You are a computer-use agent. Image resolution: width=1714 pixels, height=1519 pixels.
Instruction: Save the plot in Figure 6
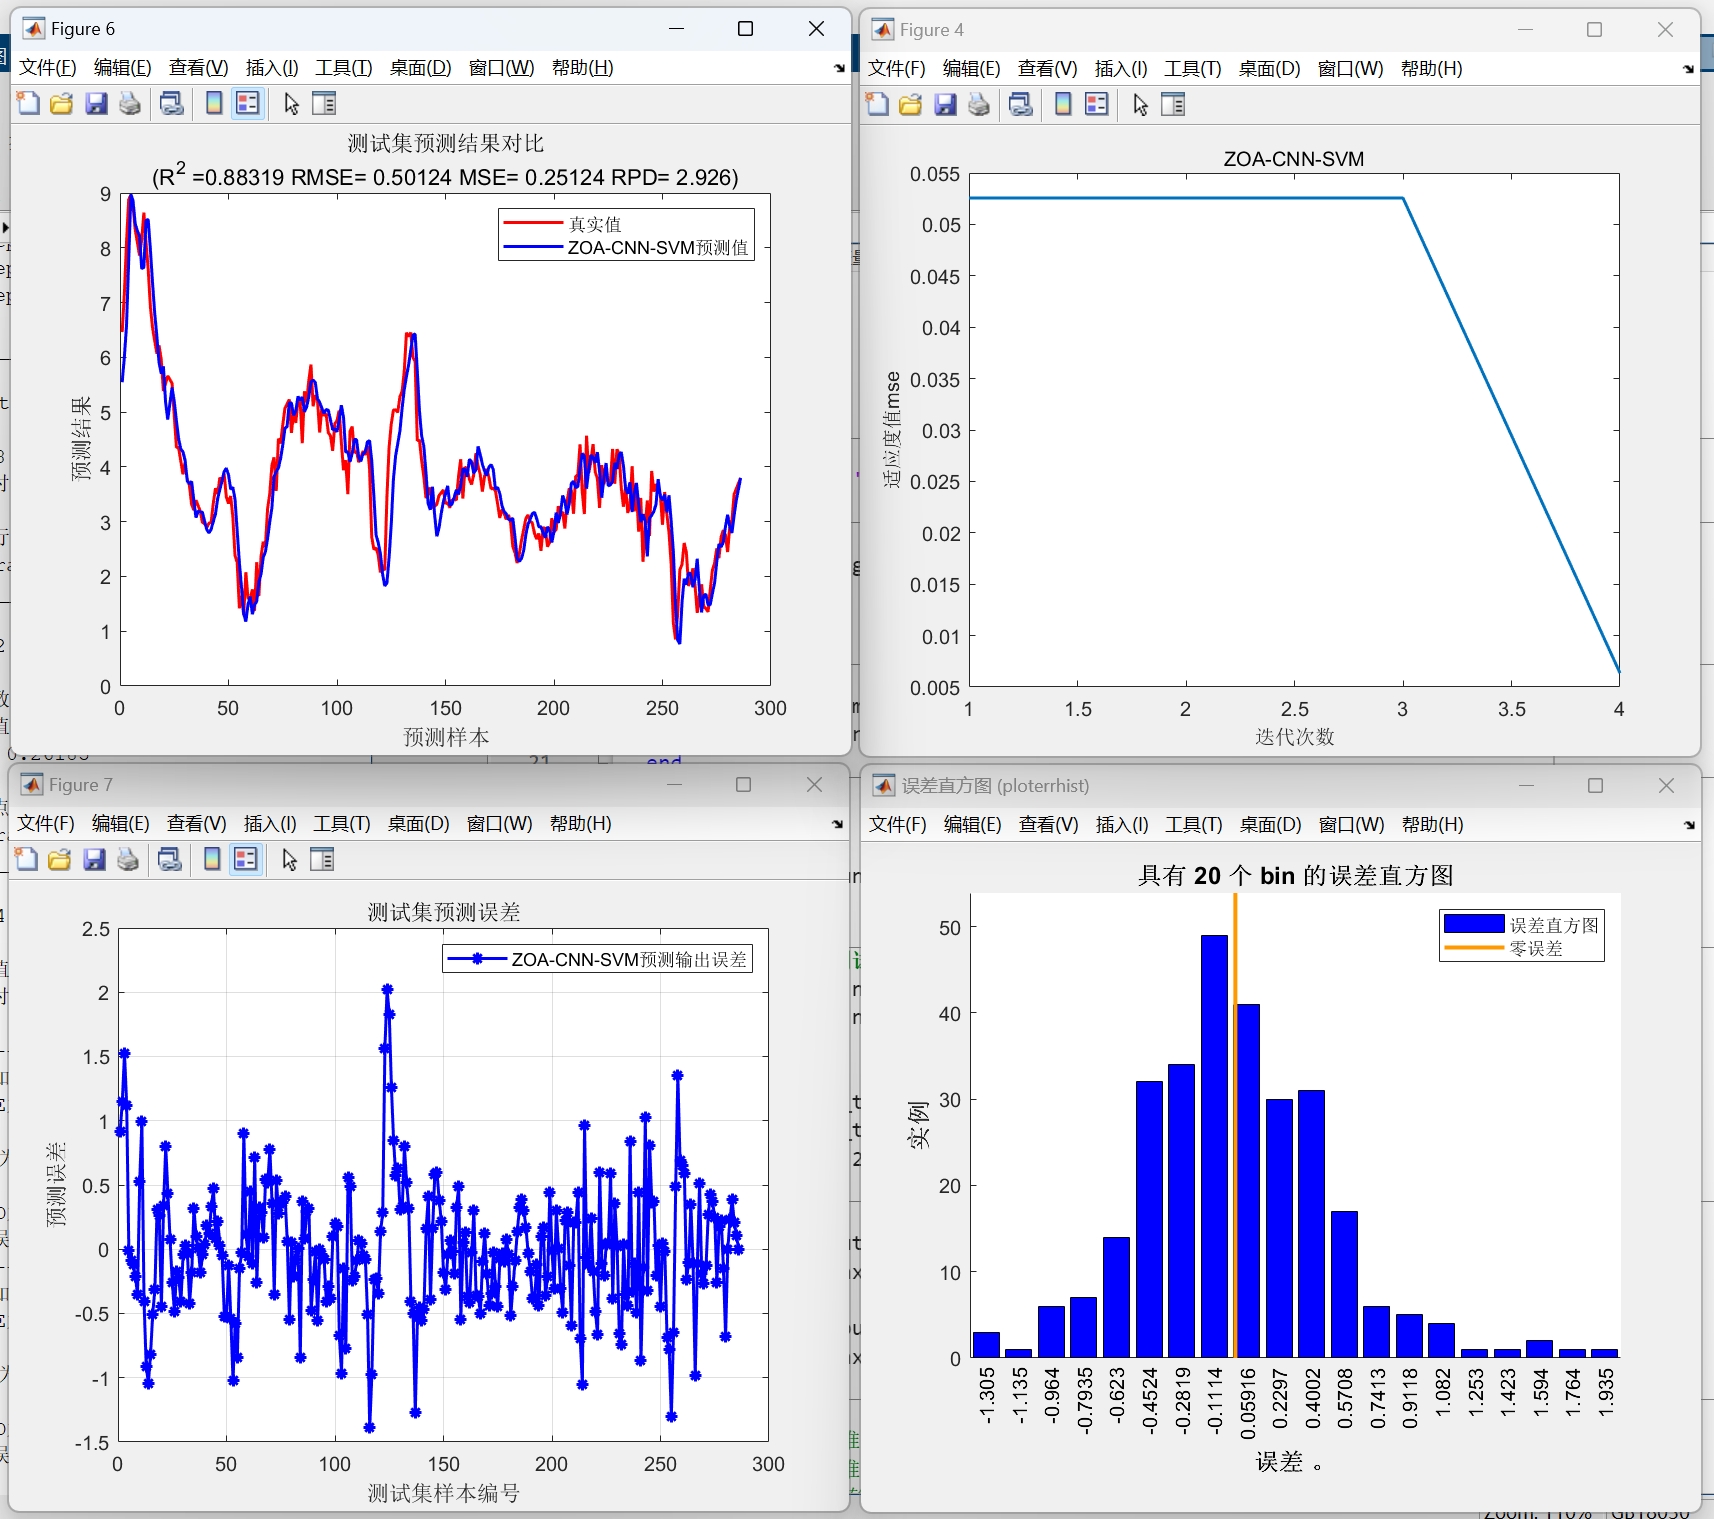coord(96,103)
